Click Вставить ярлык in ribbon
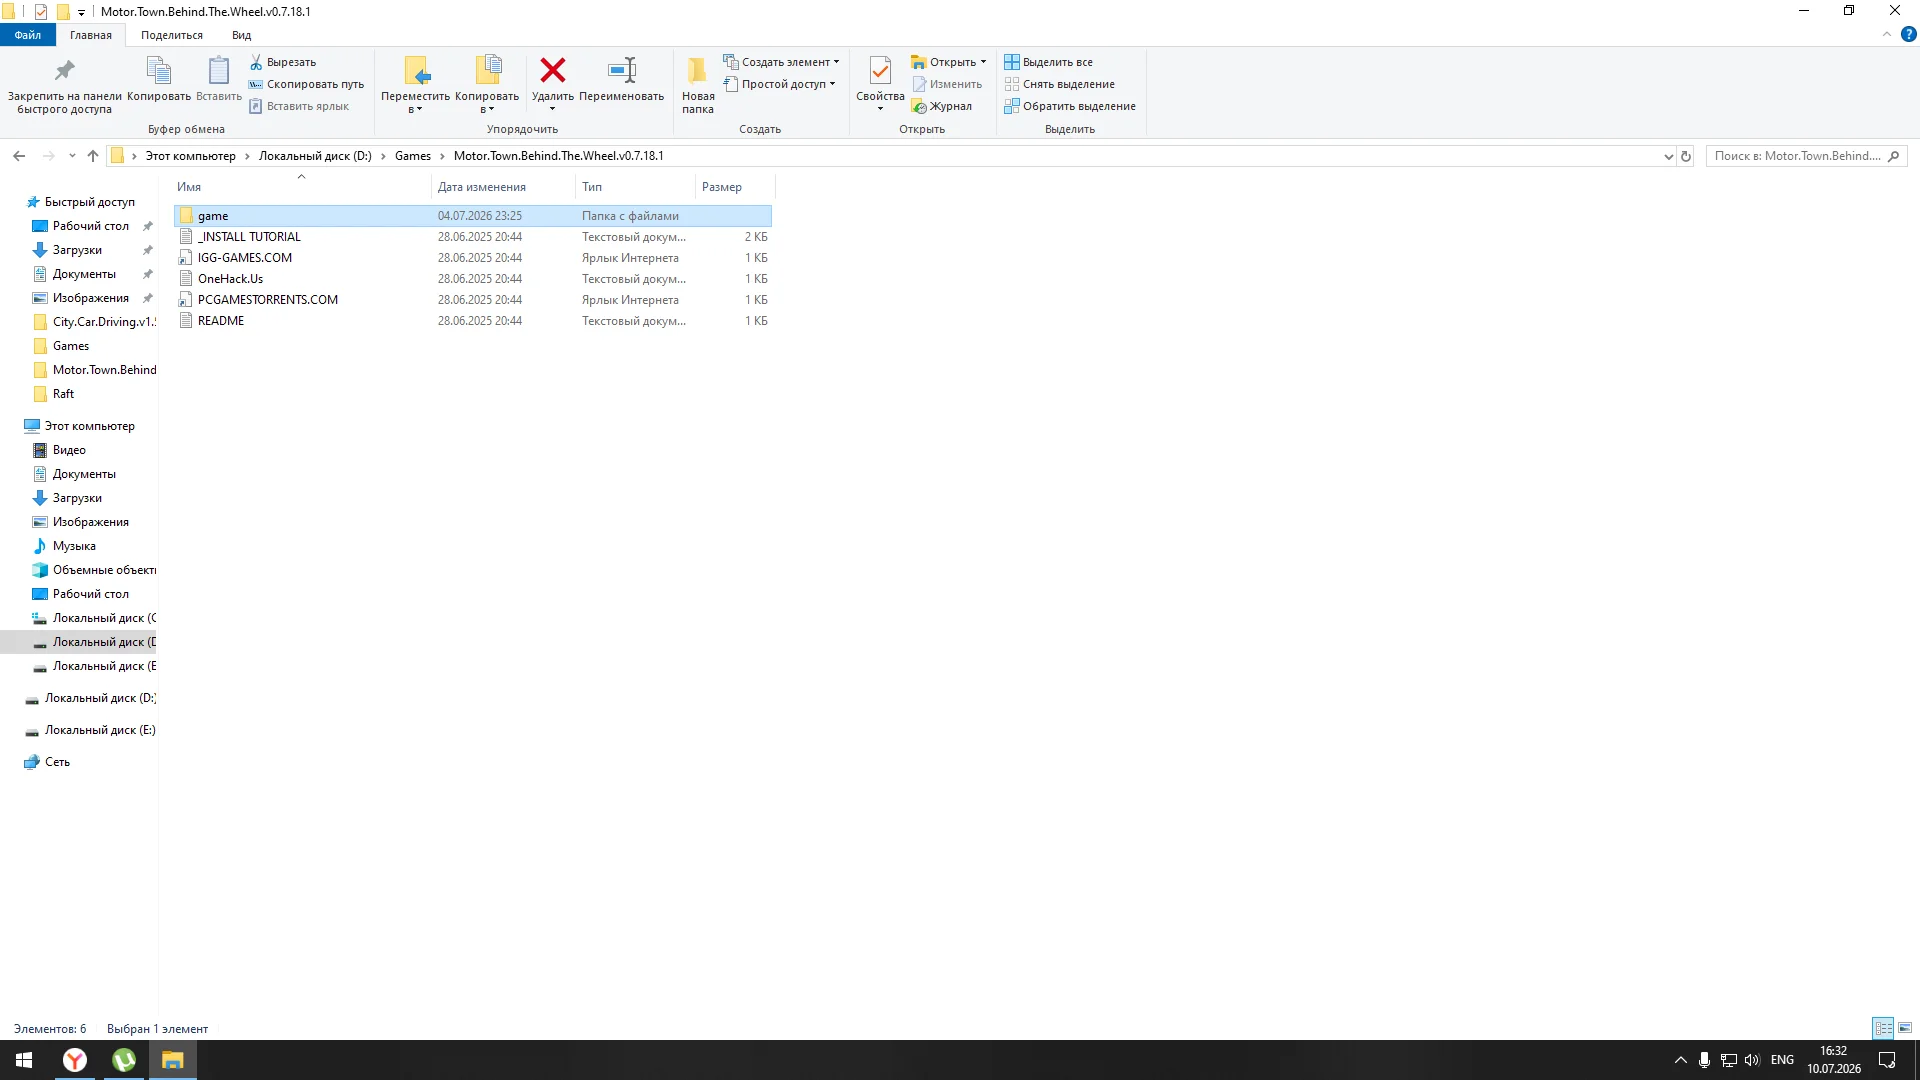The image size is (1920, 1080). [299, 106]
